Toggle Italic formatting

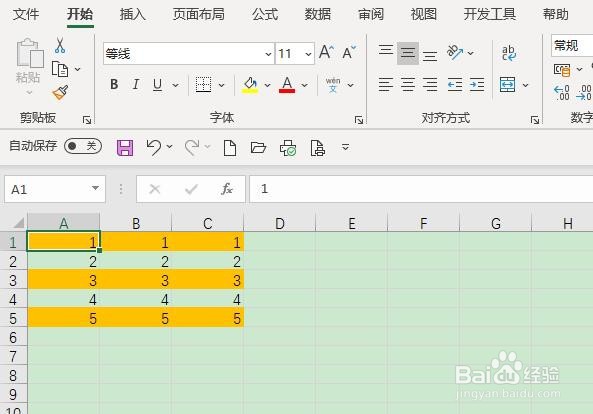coord(136,84)
